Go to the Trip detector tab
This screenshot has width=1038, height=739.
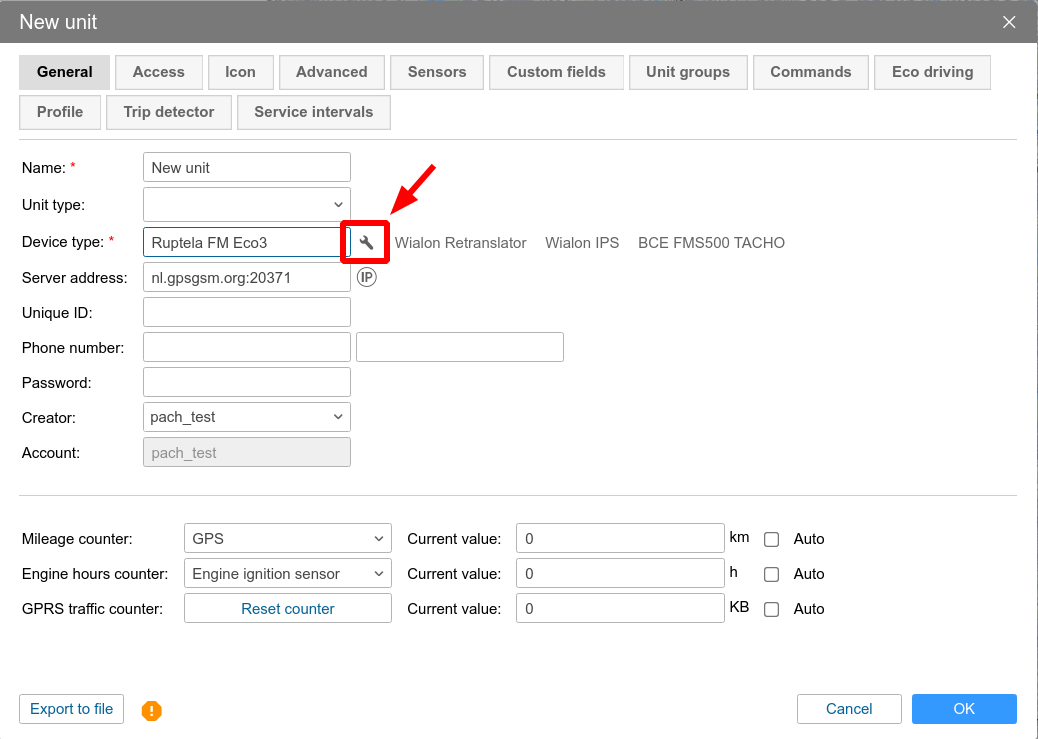pyautogui.click(x=169, y=112)
